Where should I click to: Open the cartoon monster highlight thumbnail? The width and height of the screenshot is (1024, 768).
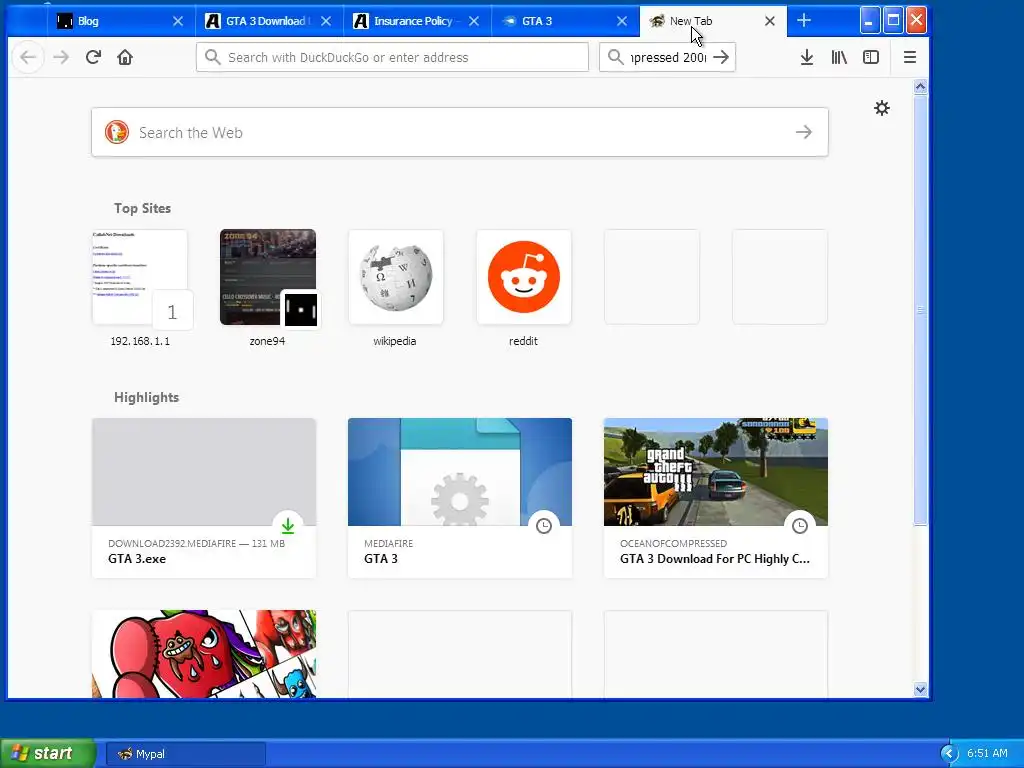click(x=204, y=654)
